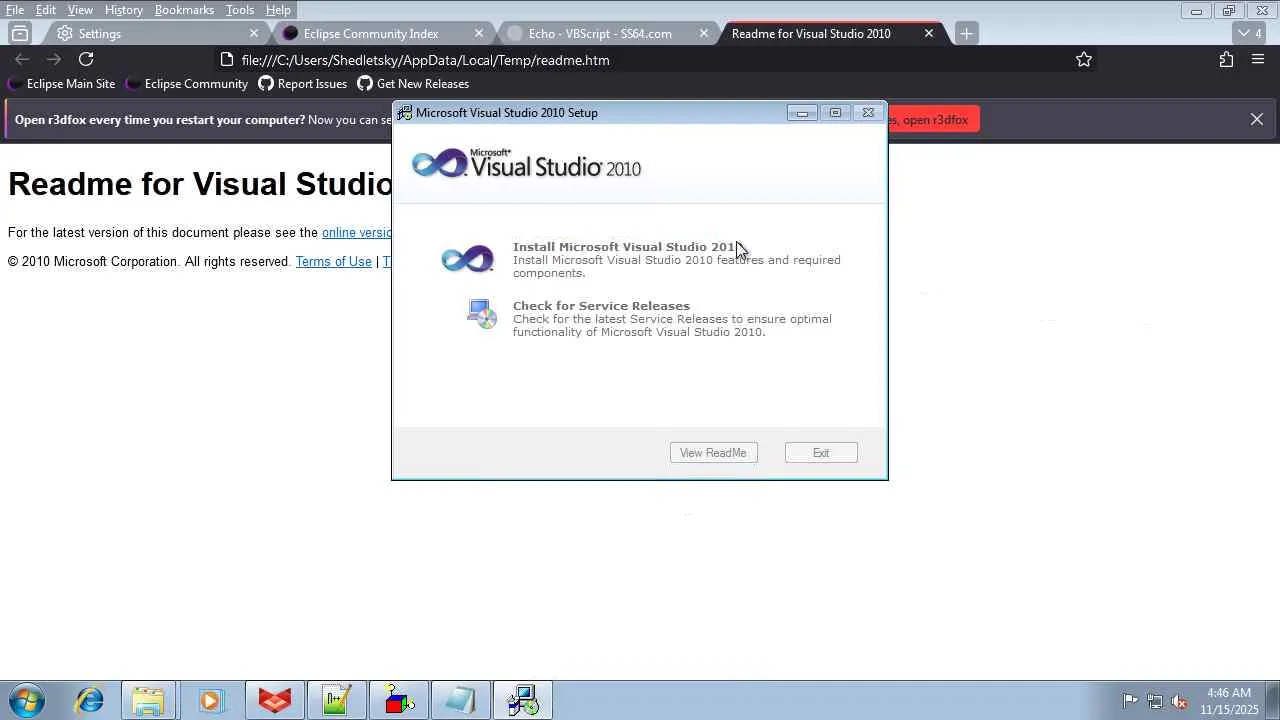Open the network tray icon
Viewport: 1280px width, 720px height.
coord(1155,701)
